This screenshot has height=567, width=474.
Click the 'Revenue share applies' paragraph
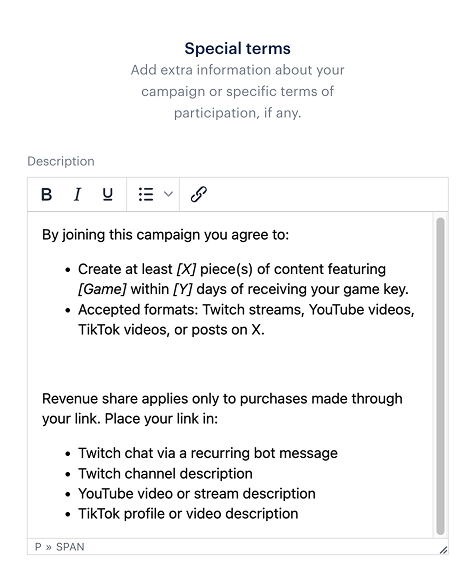222,409
